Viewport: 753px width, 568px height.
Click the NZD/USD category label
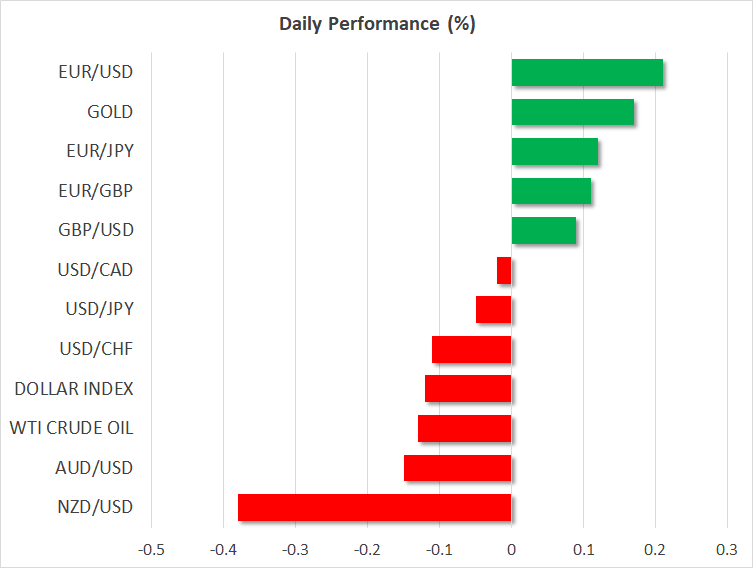tap(95, 507)
